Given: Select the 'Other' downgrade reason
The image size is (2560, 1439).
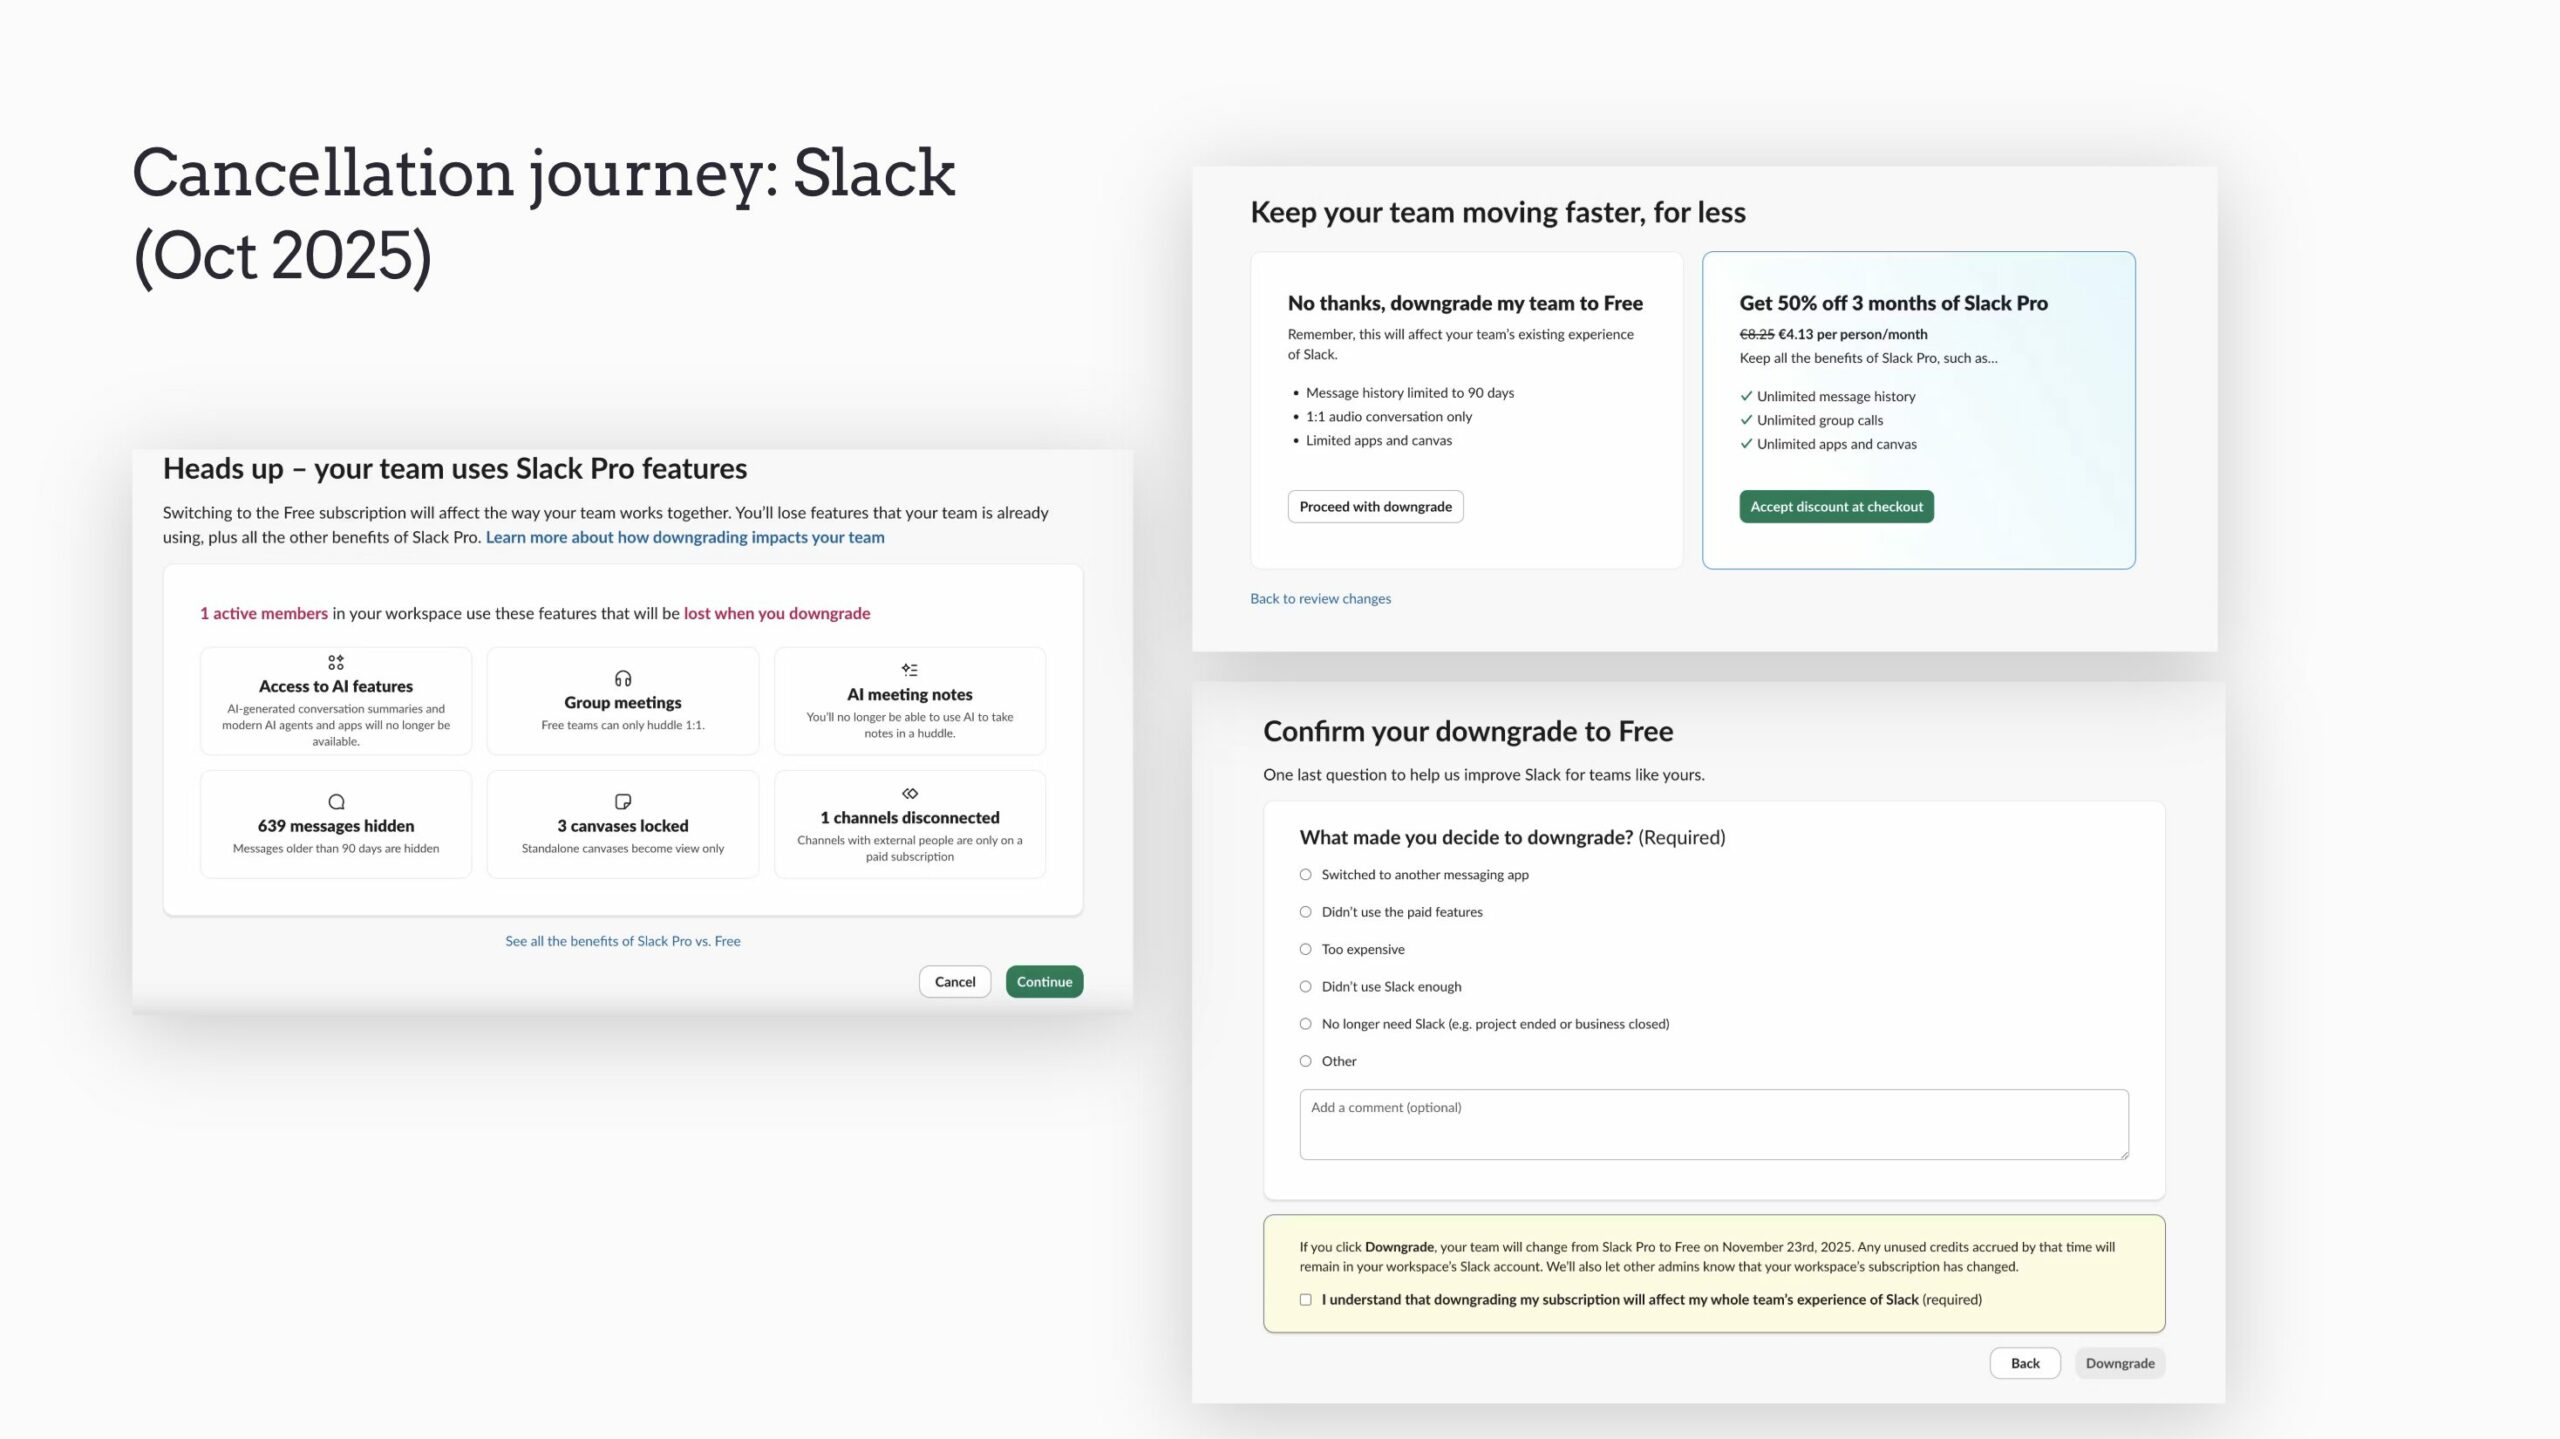Looking at the screenshot, I should pos(1305,1061).
